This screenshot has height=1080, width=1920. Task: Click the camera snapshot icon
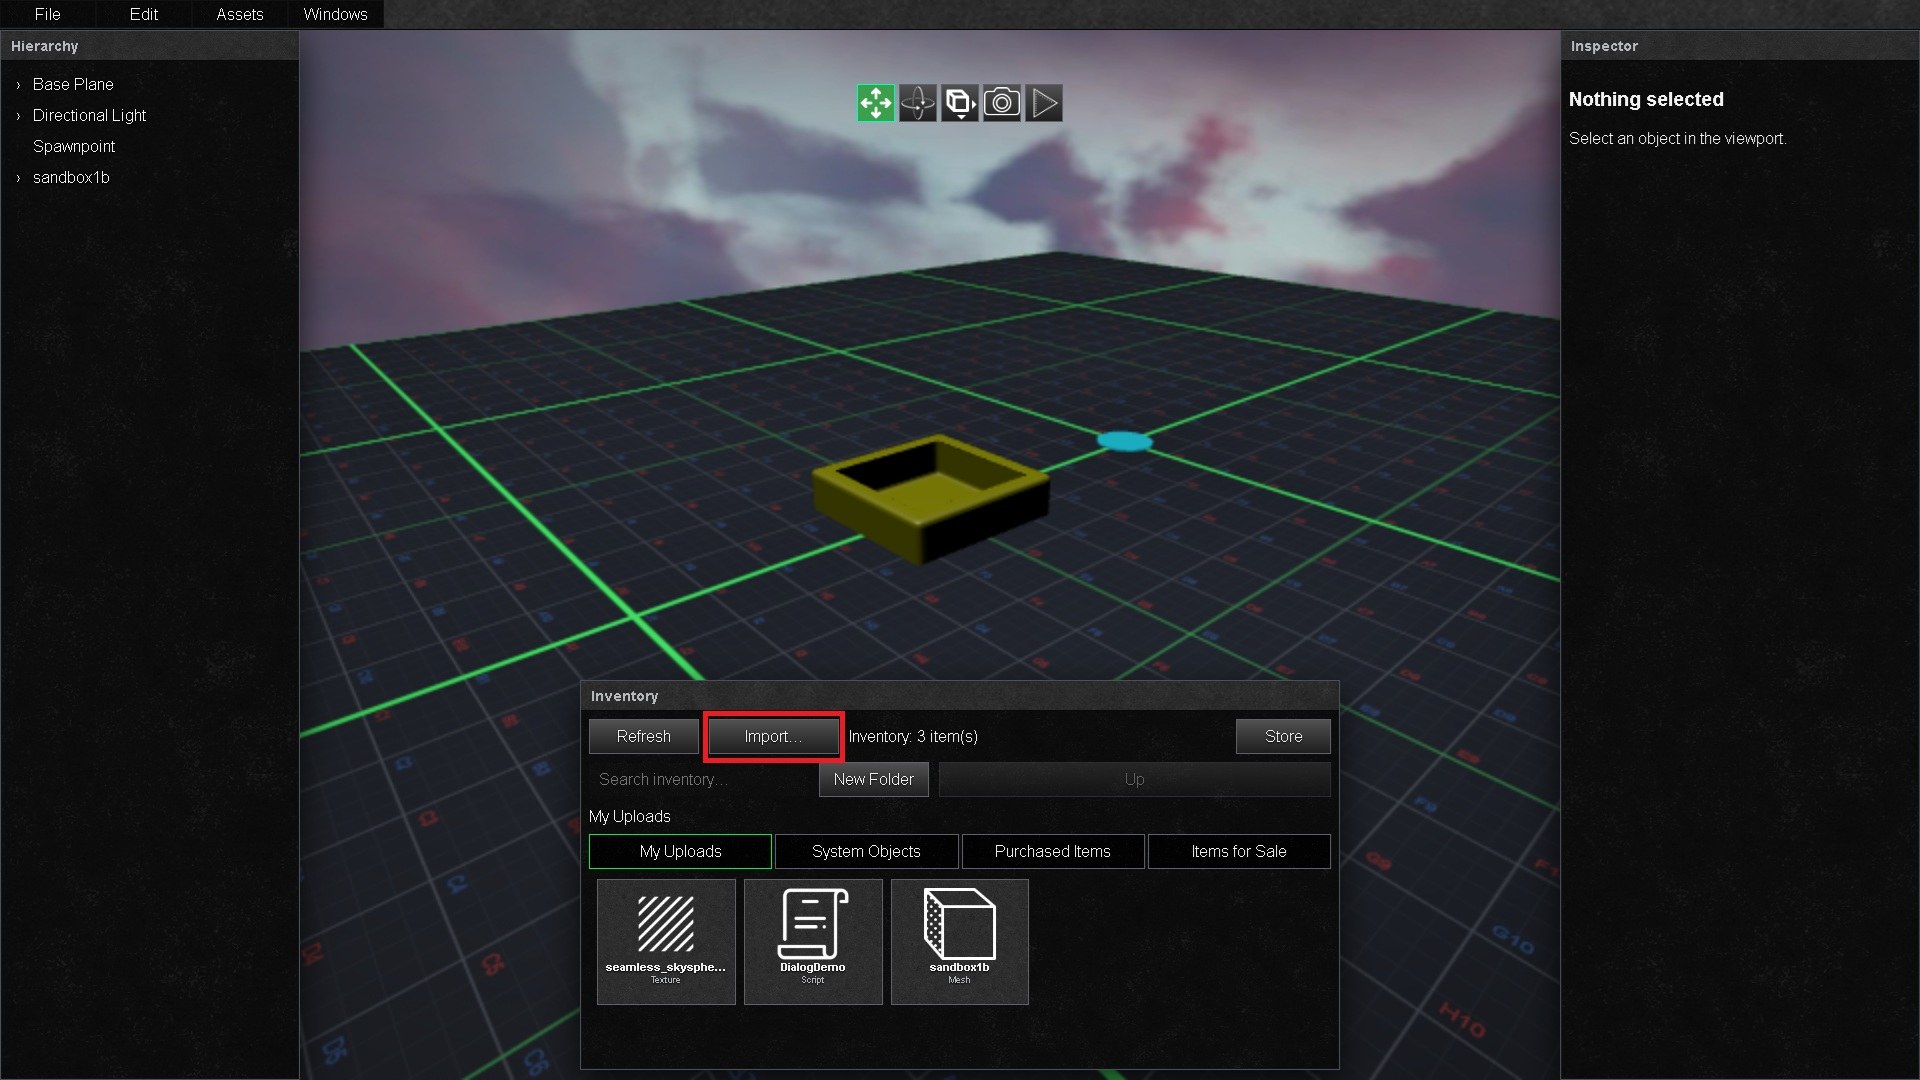coord(1002,103)
